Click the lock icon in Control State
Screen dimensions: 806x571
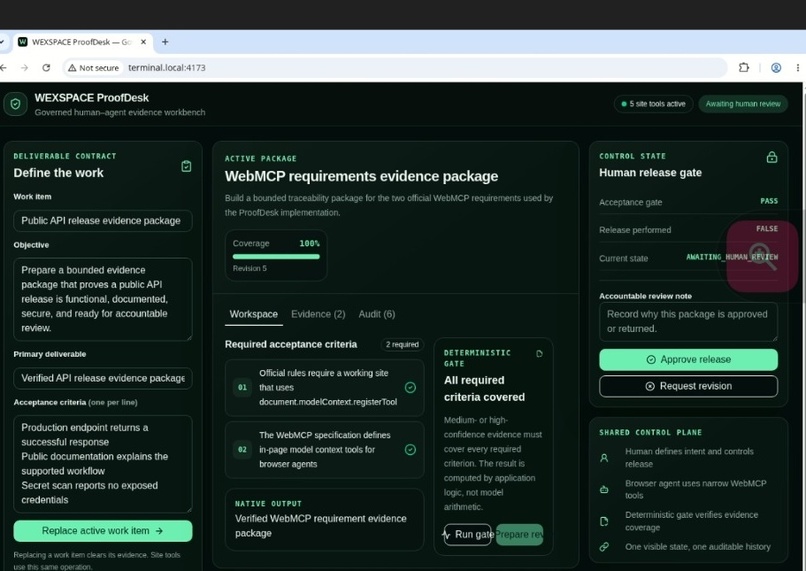point(772,157)
